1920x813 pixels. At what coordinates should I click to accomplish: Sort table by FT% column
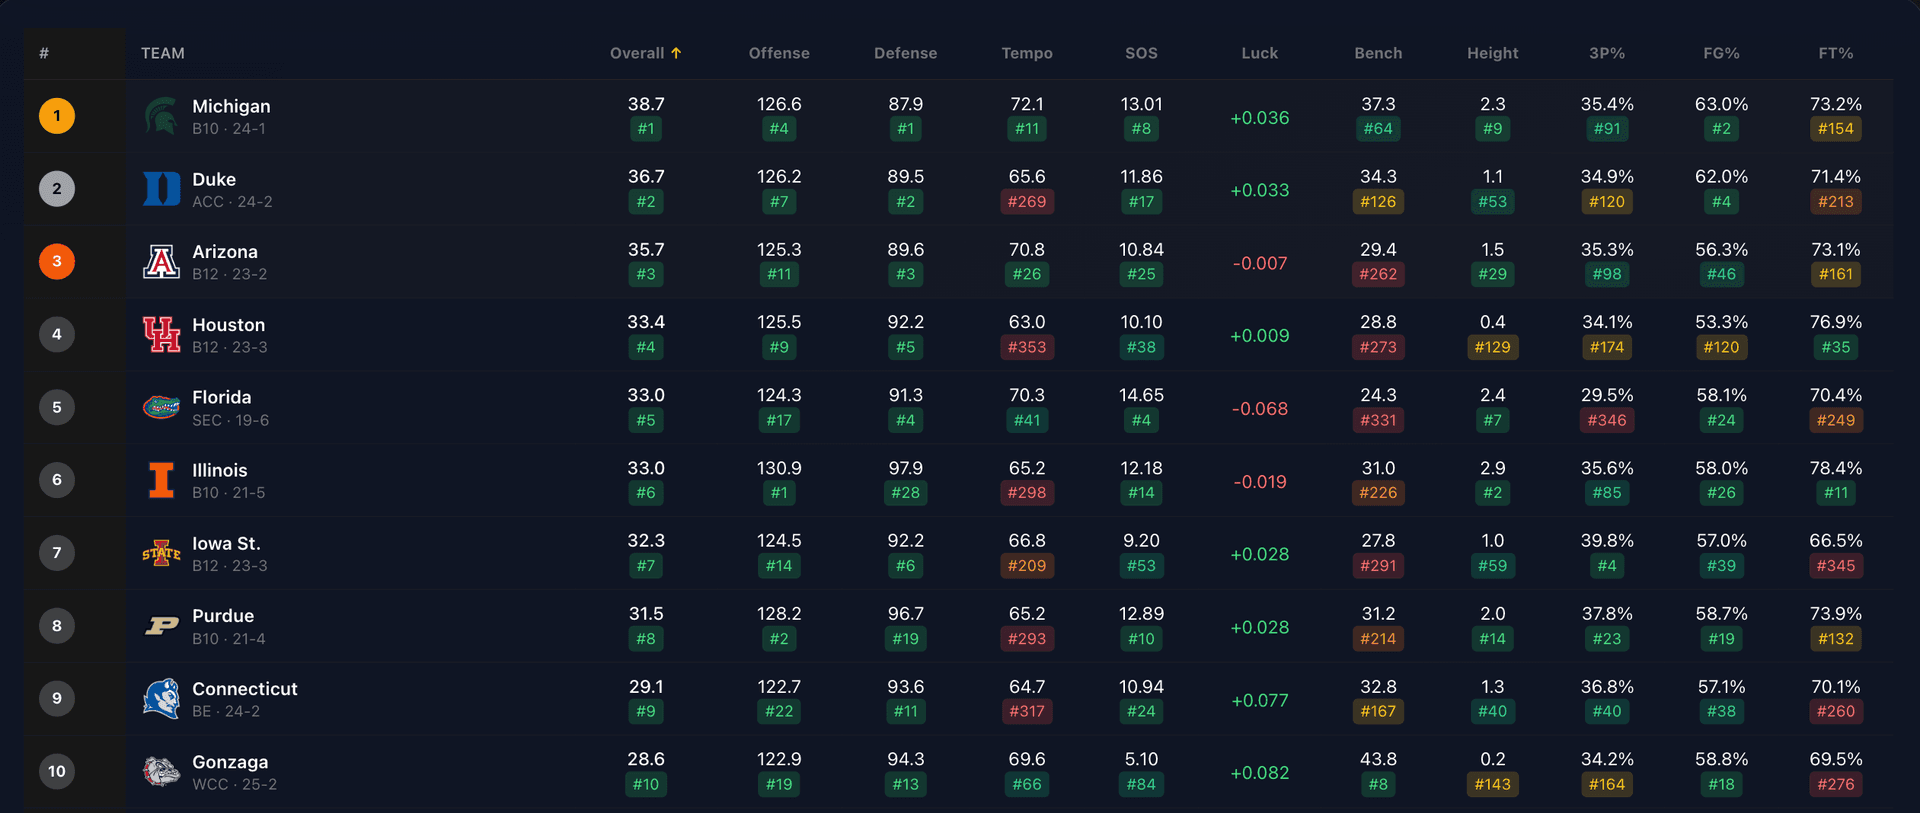click(1835, 53)
